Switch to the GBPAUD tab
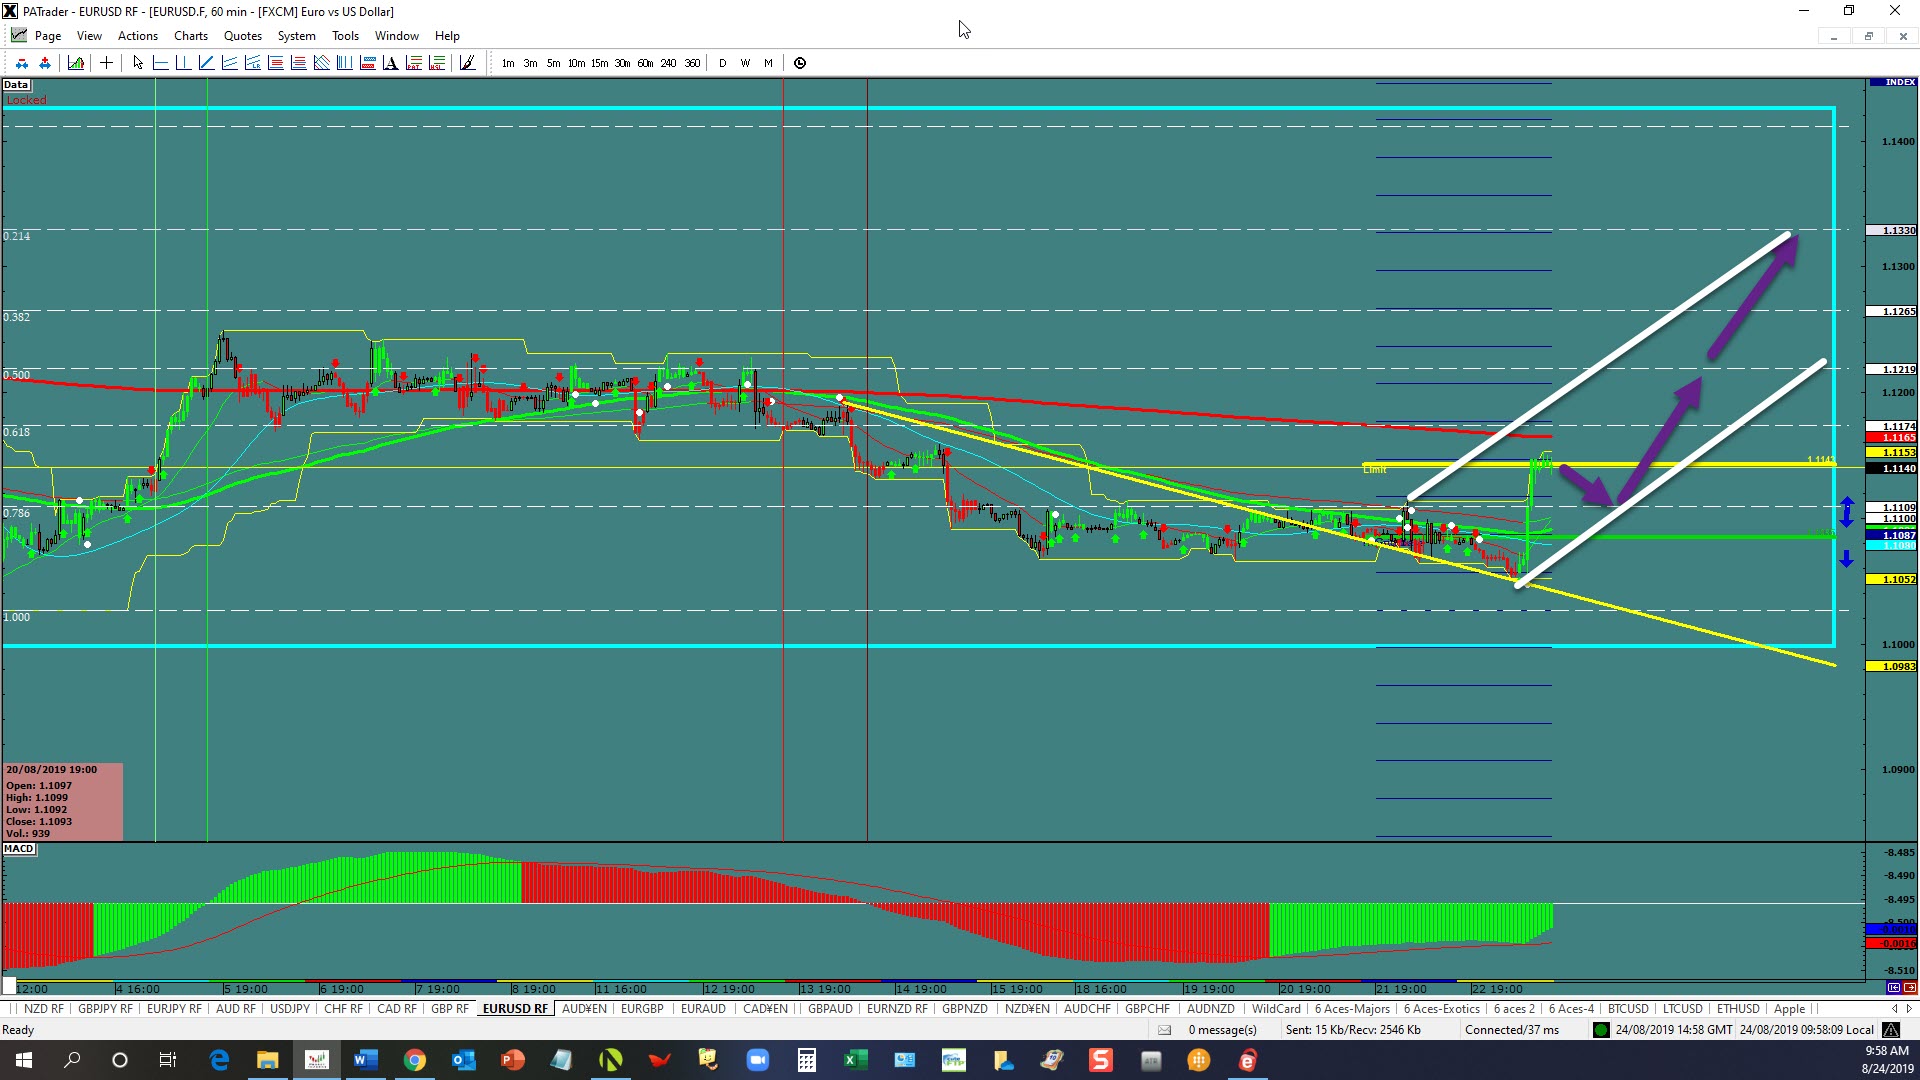 (x=830, y=1009)
